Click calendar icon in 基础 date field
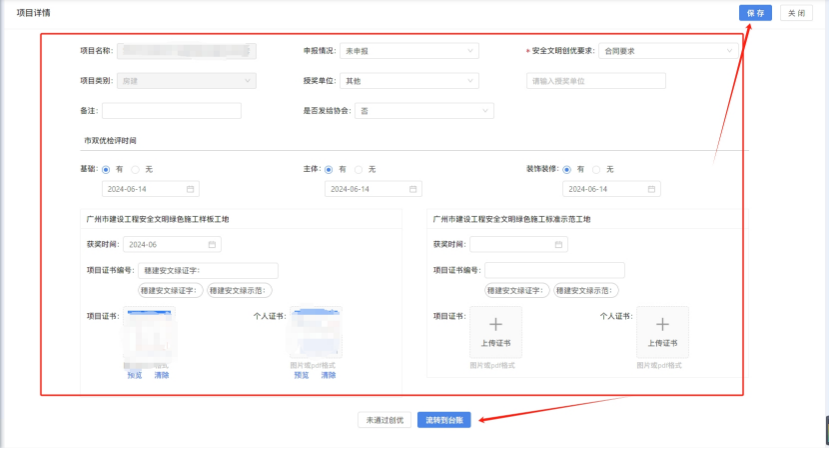The image size is (829, 450). [190, 189]
